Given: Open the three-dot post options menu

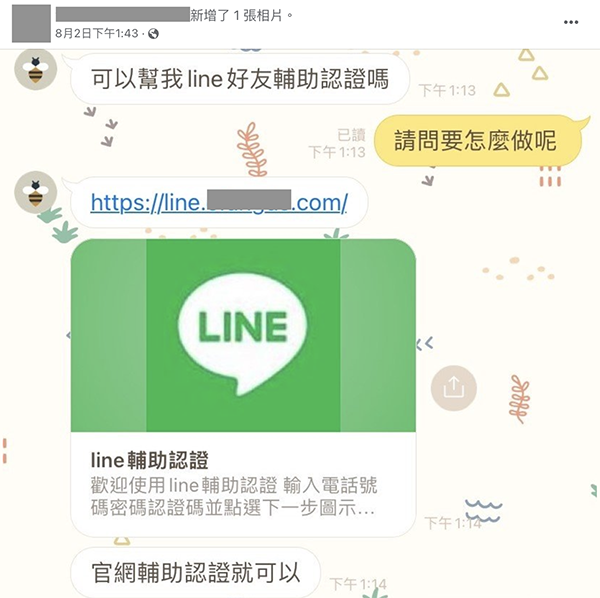Looking at the screenshot, I should click(x=571, y=22).
